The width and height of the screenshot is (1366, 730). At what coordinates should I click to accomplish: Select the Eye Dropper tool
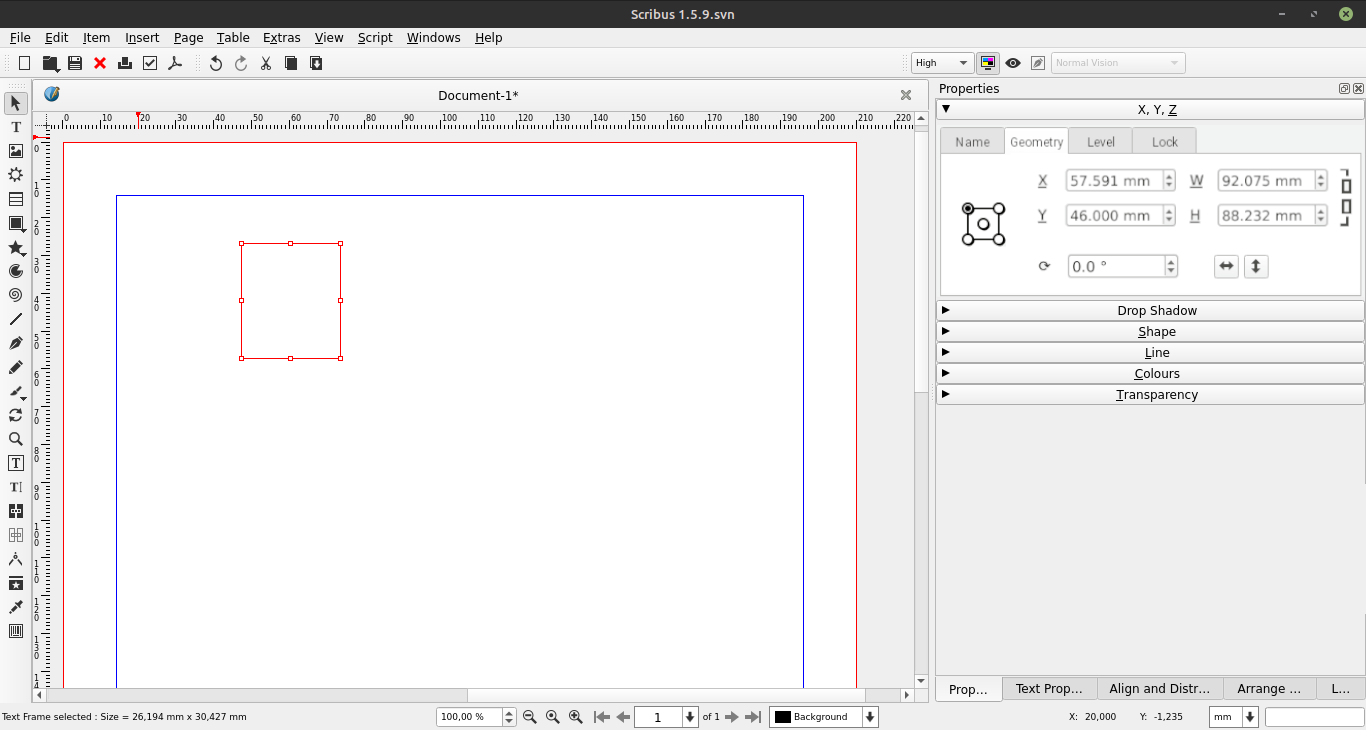pos(16,607)
